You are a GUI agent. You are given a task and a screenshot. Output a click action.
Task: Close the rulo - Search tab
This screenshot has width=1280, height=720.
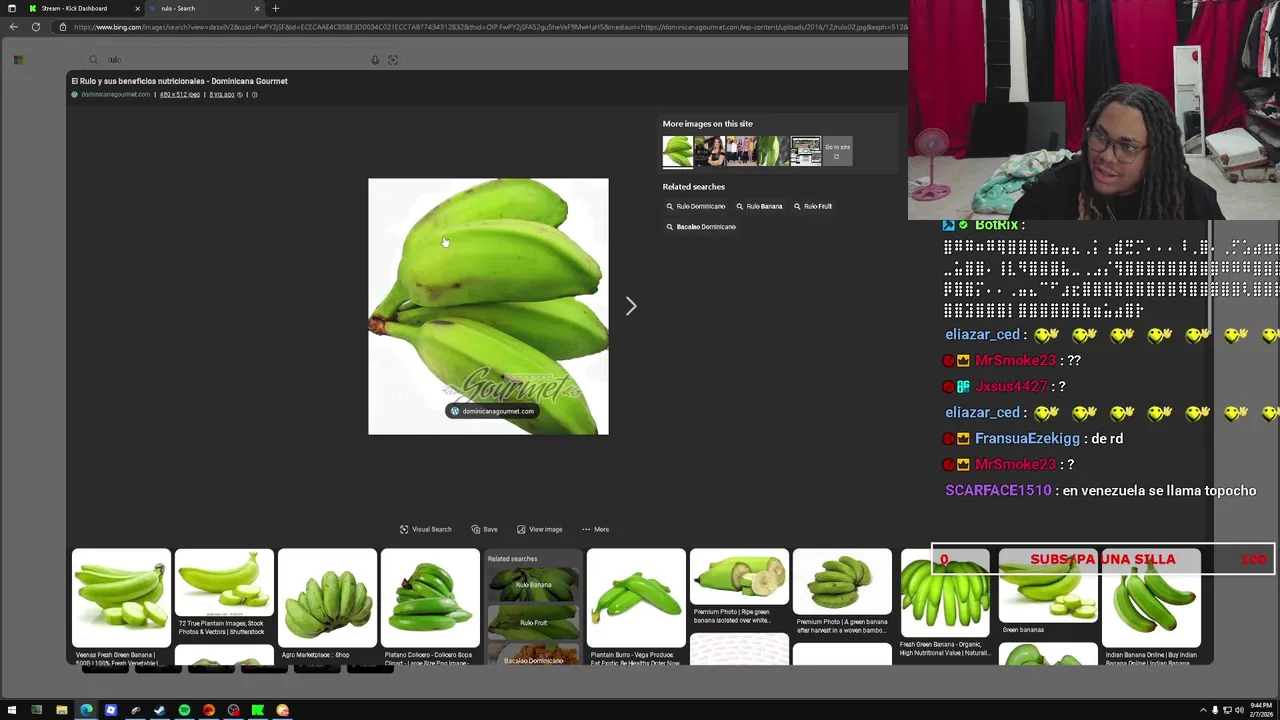tap(257, 8)
